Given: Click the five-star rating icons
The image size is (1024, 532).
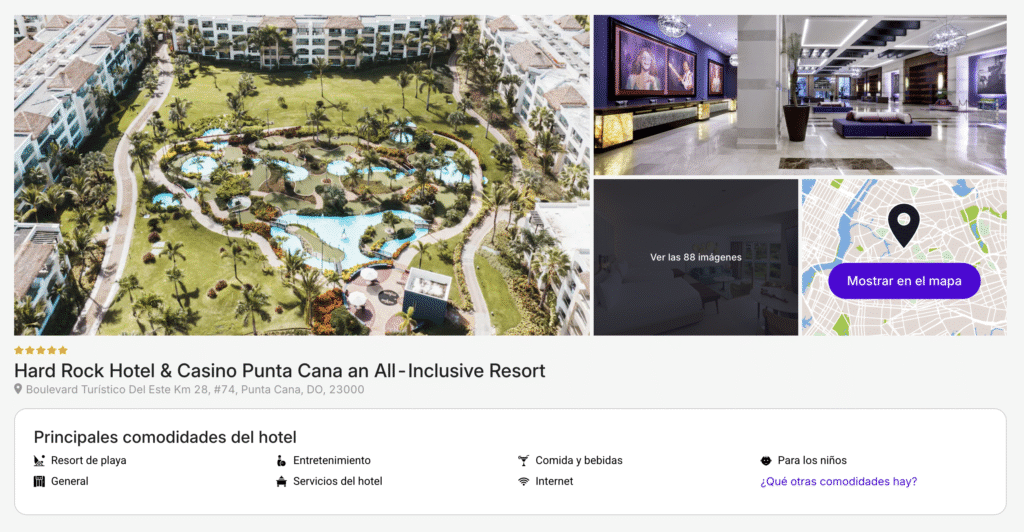Looking at the screenshot, I should 41,351.
